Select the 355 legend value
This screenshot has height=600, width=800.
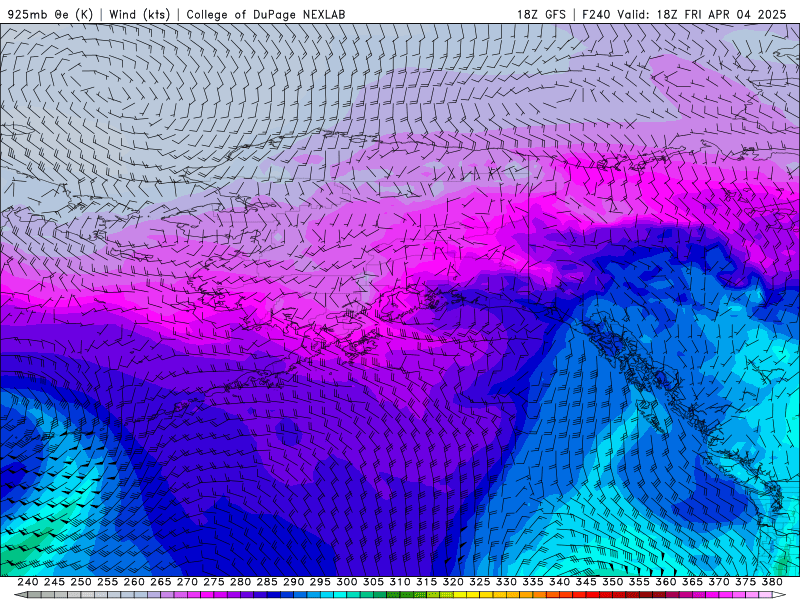(639, 582)
